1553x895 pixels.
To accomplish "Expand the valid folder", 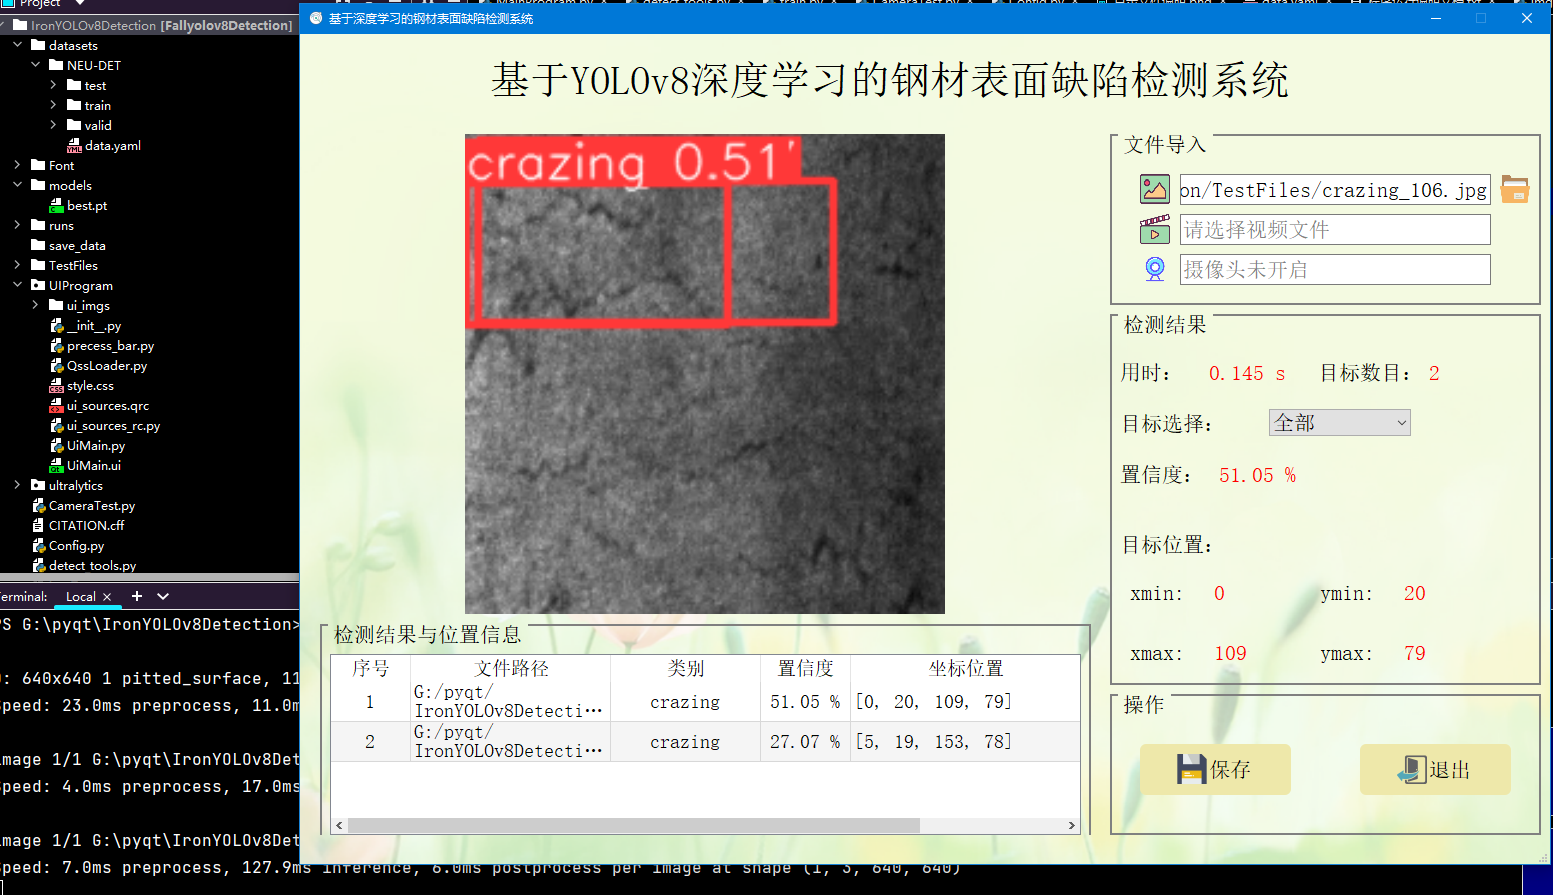I will pos(54,125).
